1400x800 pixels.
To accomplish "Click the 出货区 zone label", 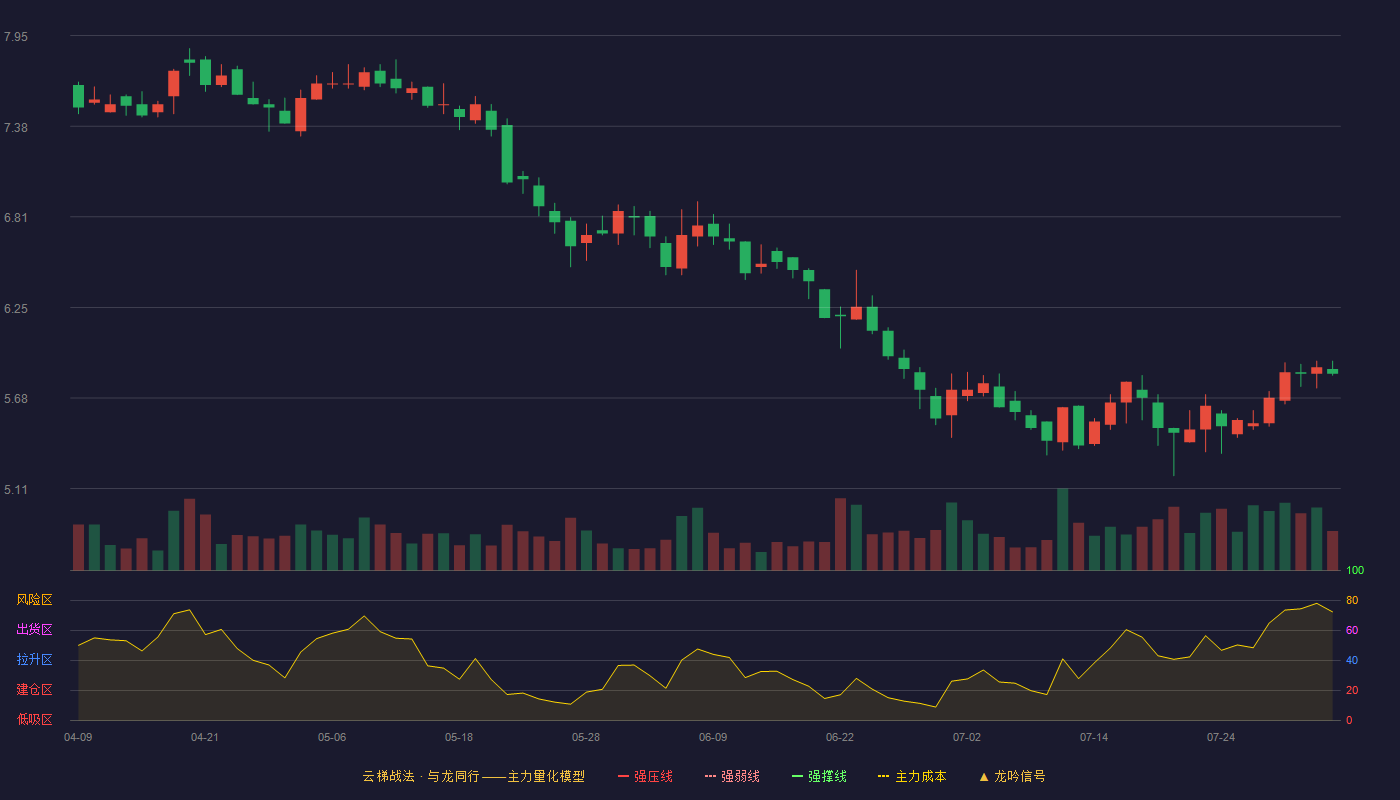I will tap(34, 630).
